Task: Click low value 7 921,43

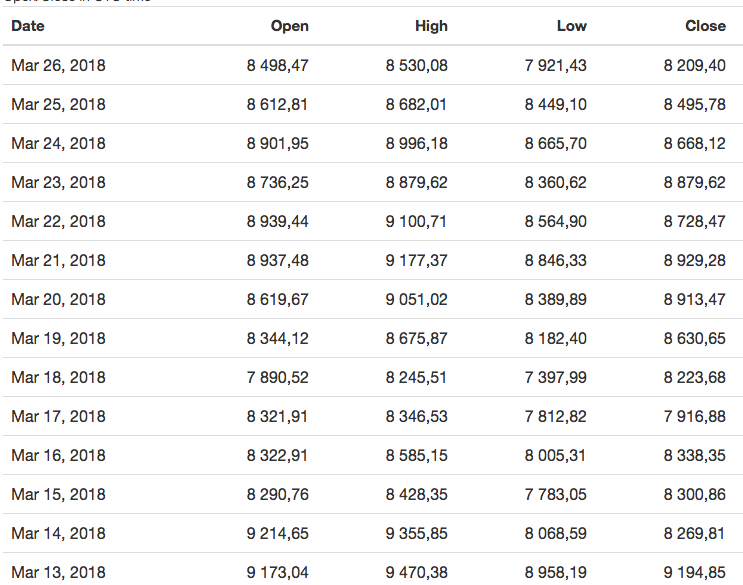Action: coord(555,65)
